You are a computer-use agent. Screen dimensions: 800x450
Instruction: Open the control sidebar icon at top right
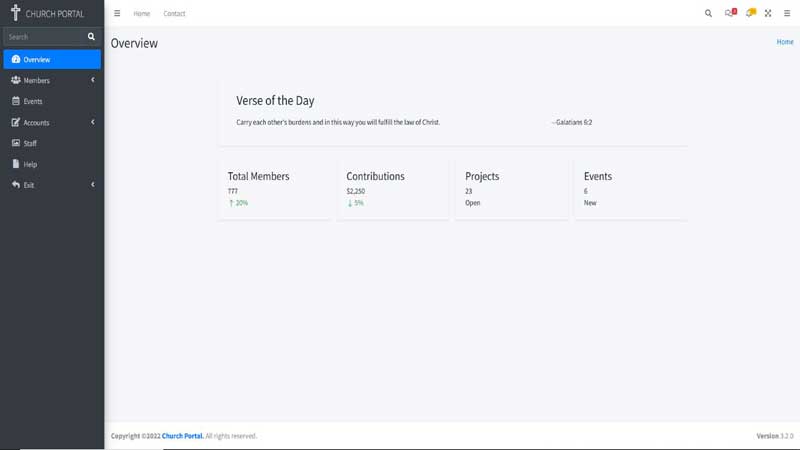pos(787,14)
